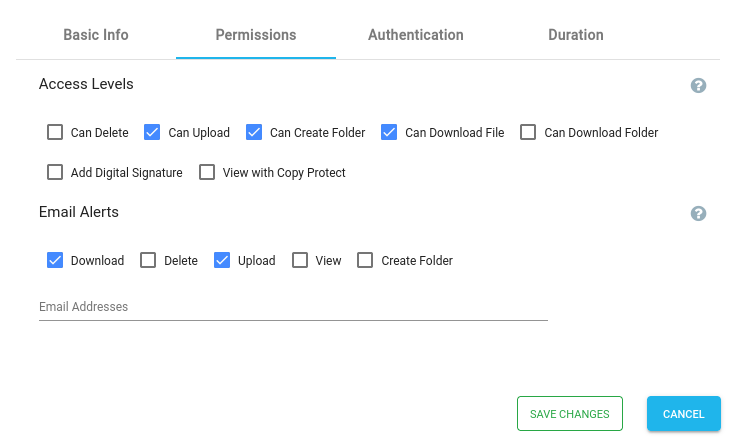Disable the Download email alert
Screen dimensions: 732x447
point(55,260)
